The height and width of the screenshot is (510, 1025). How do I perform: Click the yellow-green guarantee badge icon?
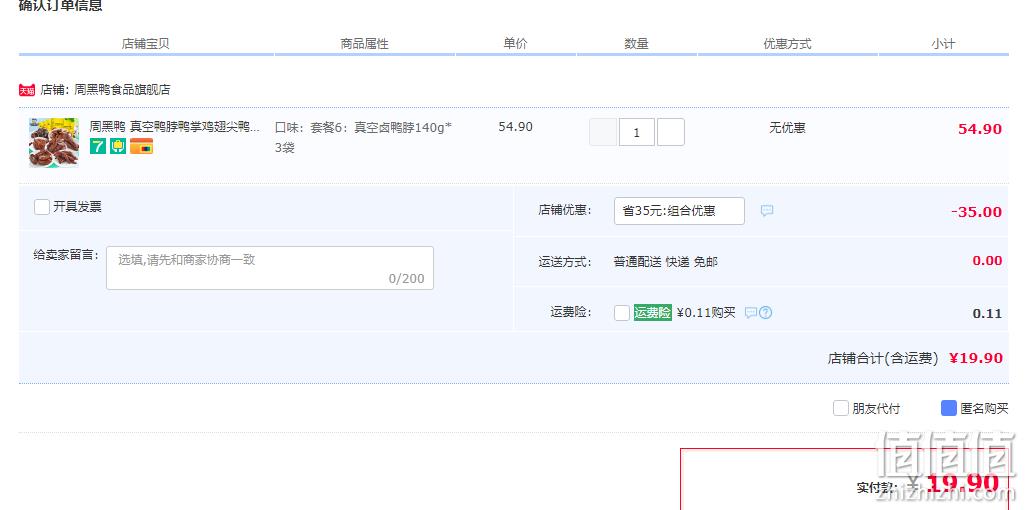(x=118, y=146)
